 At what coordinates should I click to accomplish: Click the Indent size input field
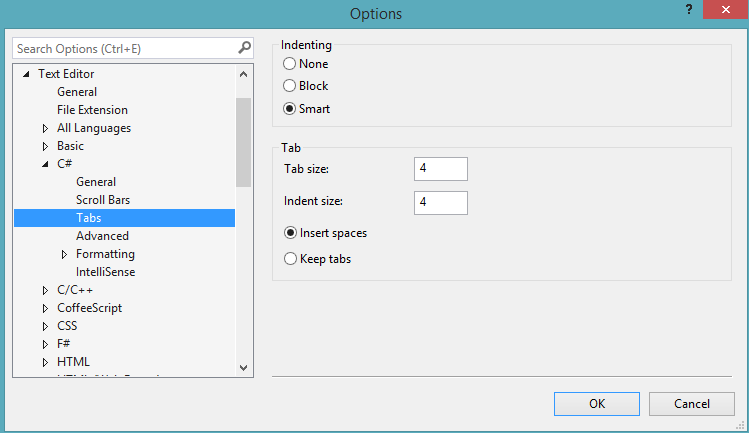click(440, 202)
